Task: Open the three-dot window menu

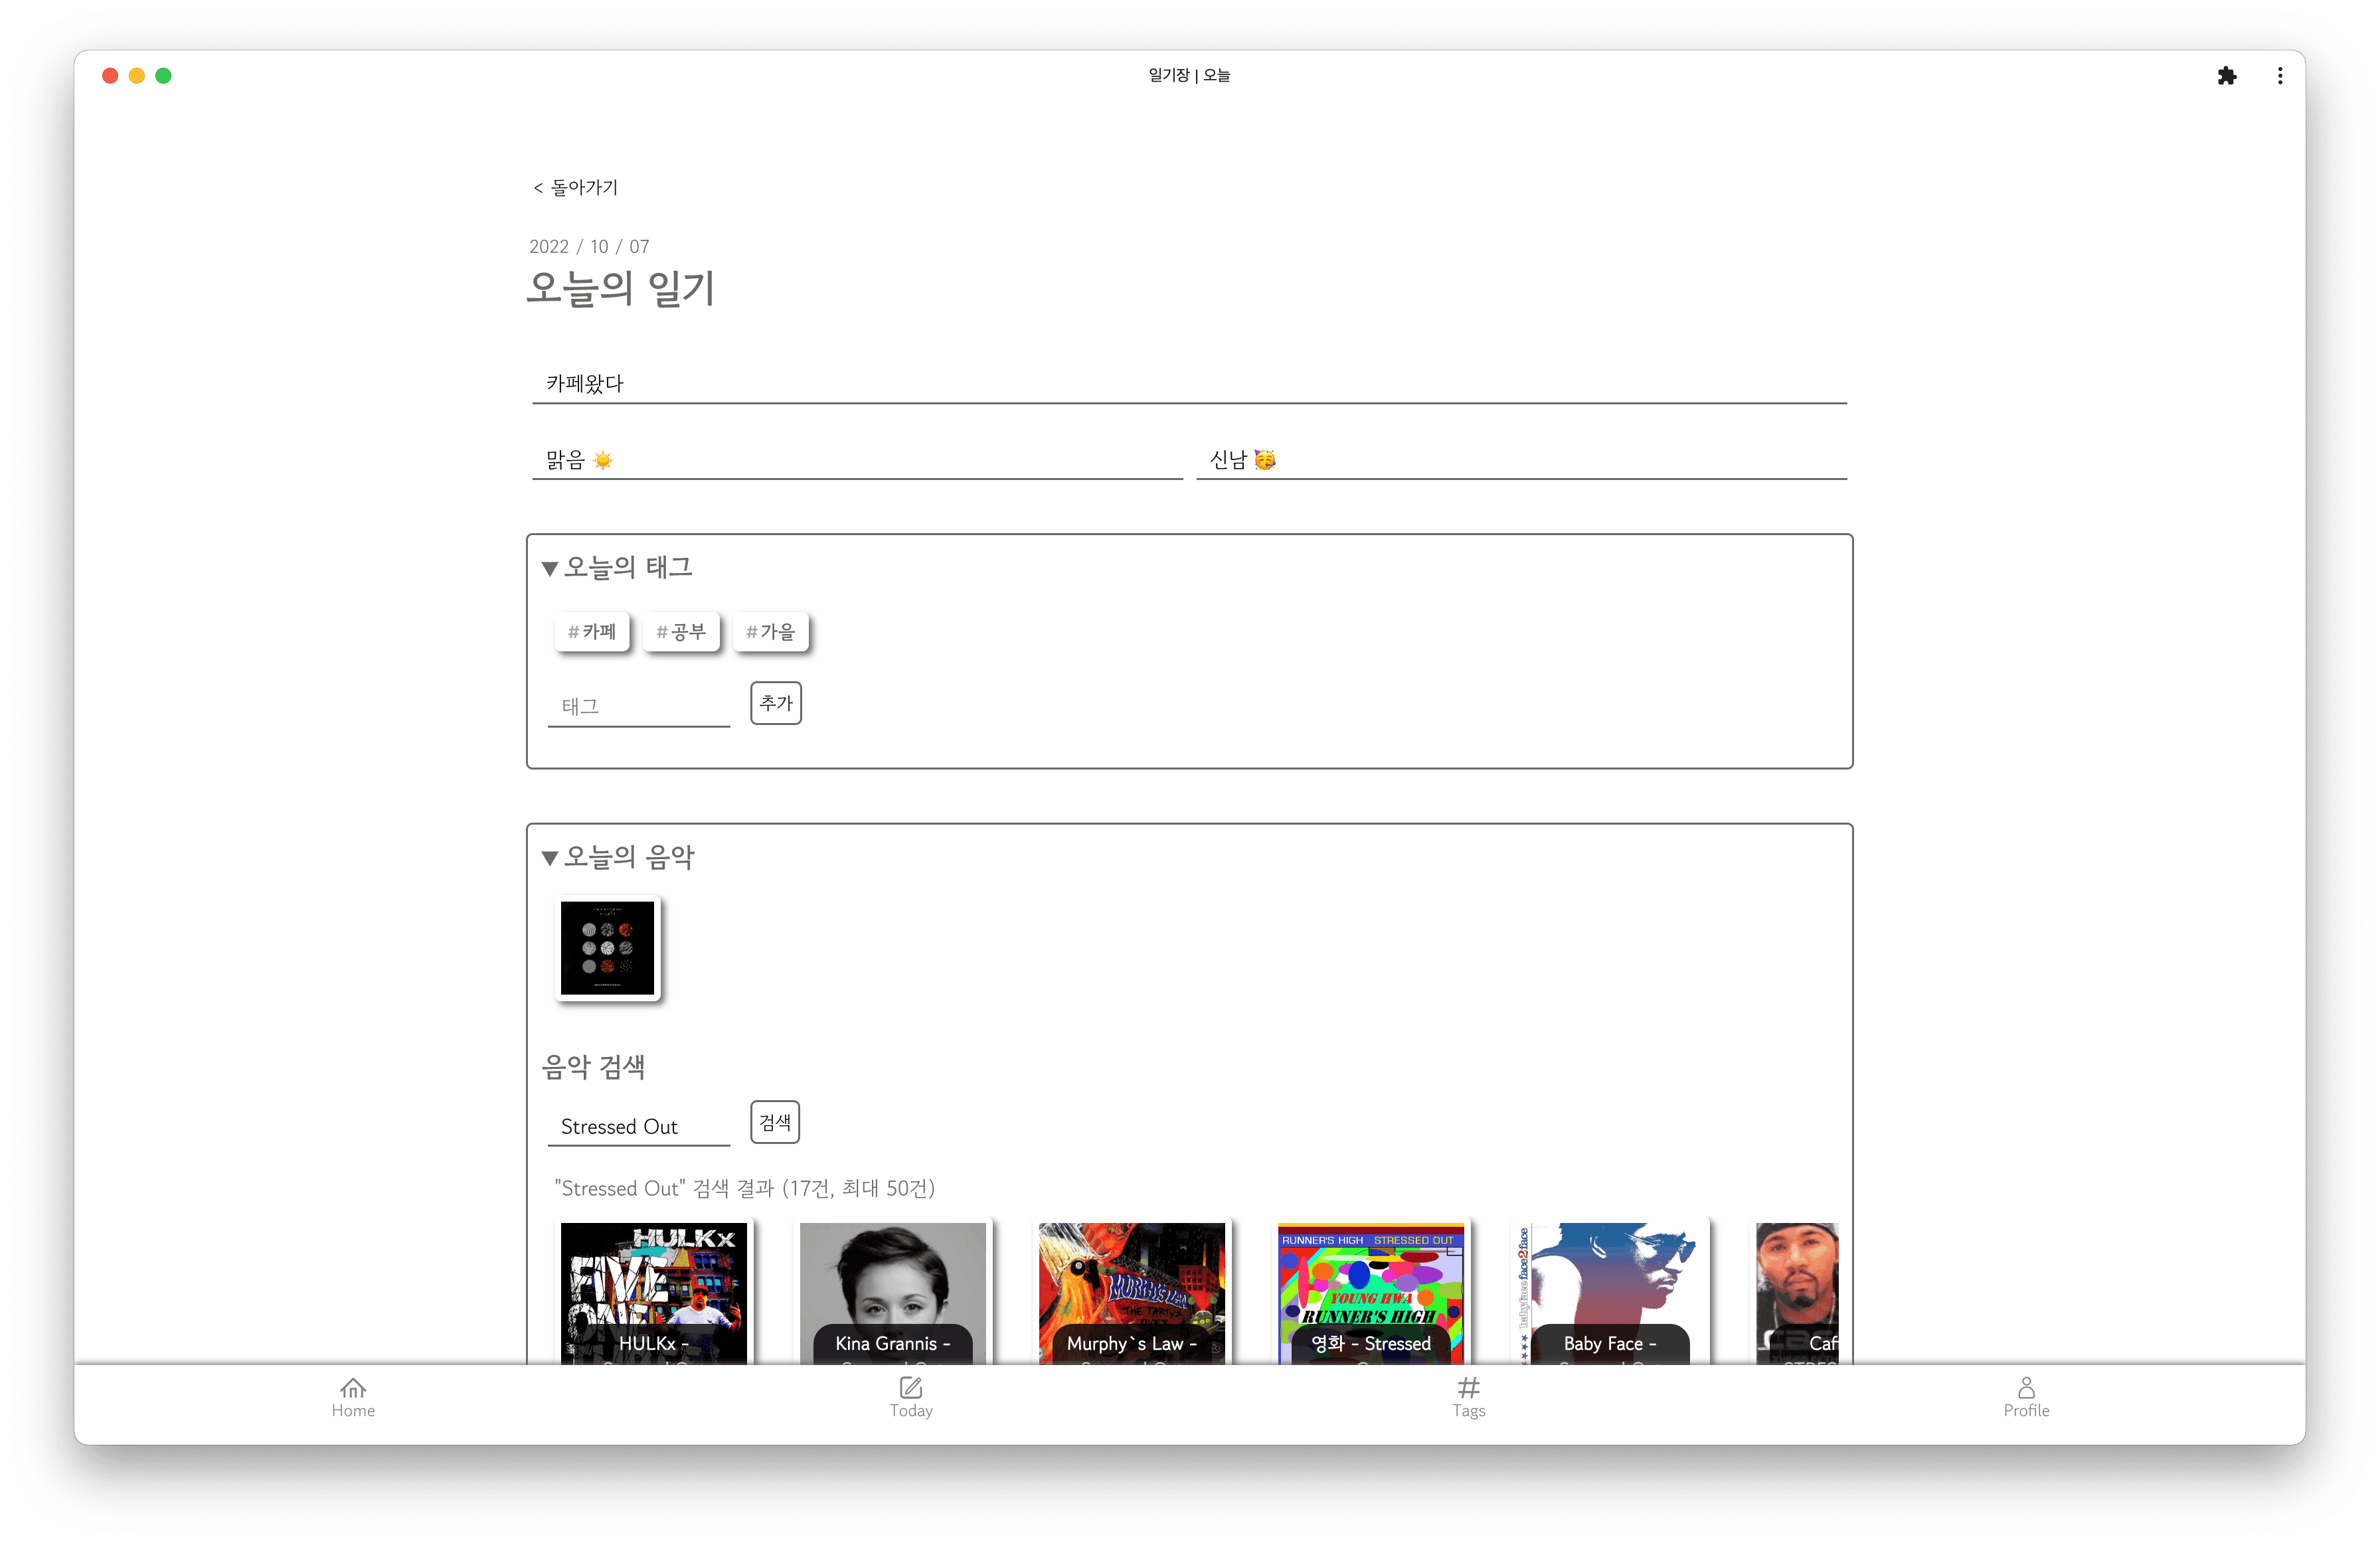Action: point(2279,76)
